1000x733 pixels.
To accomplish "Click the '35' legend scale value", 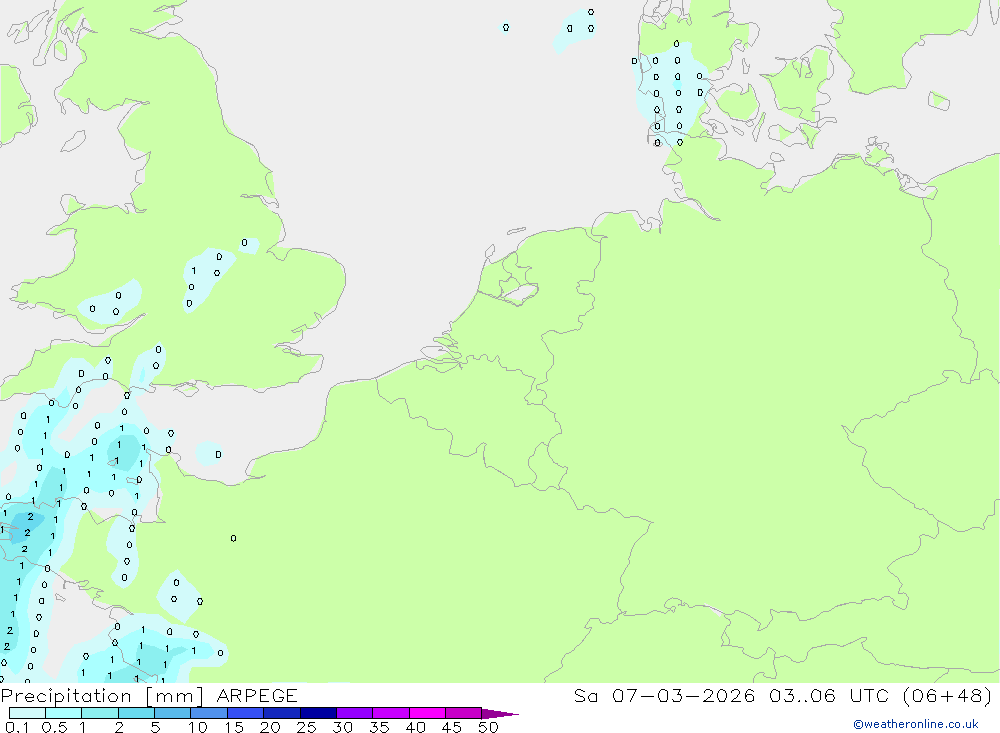I will click(379, 727).
